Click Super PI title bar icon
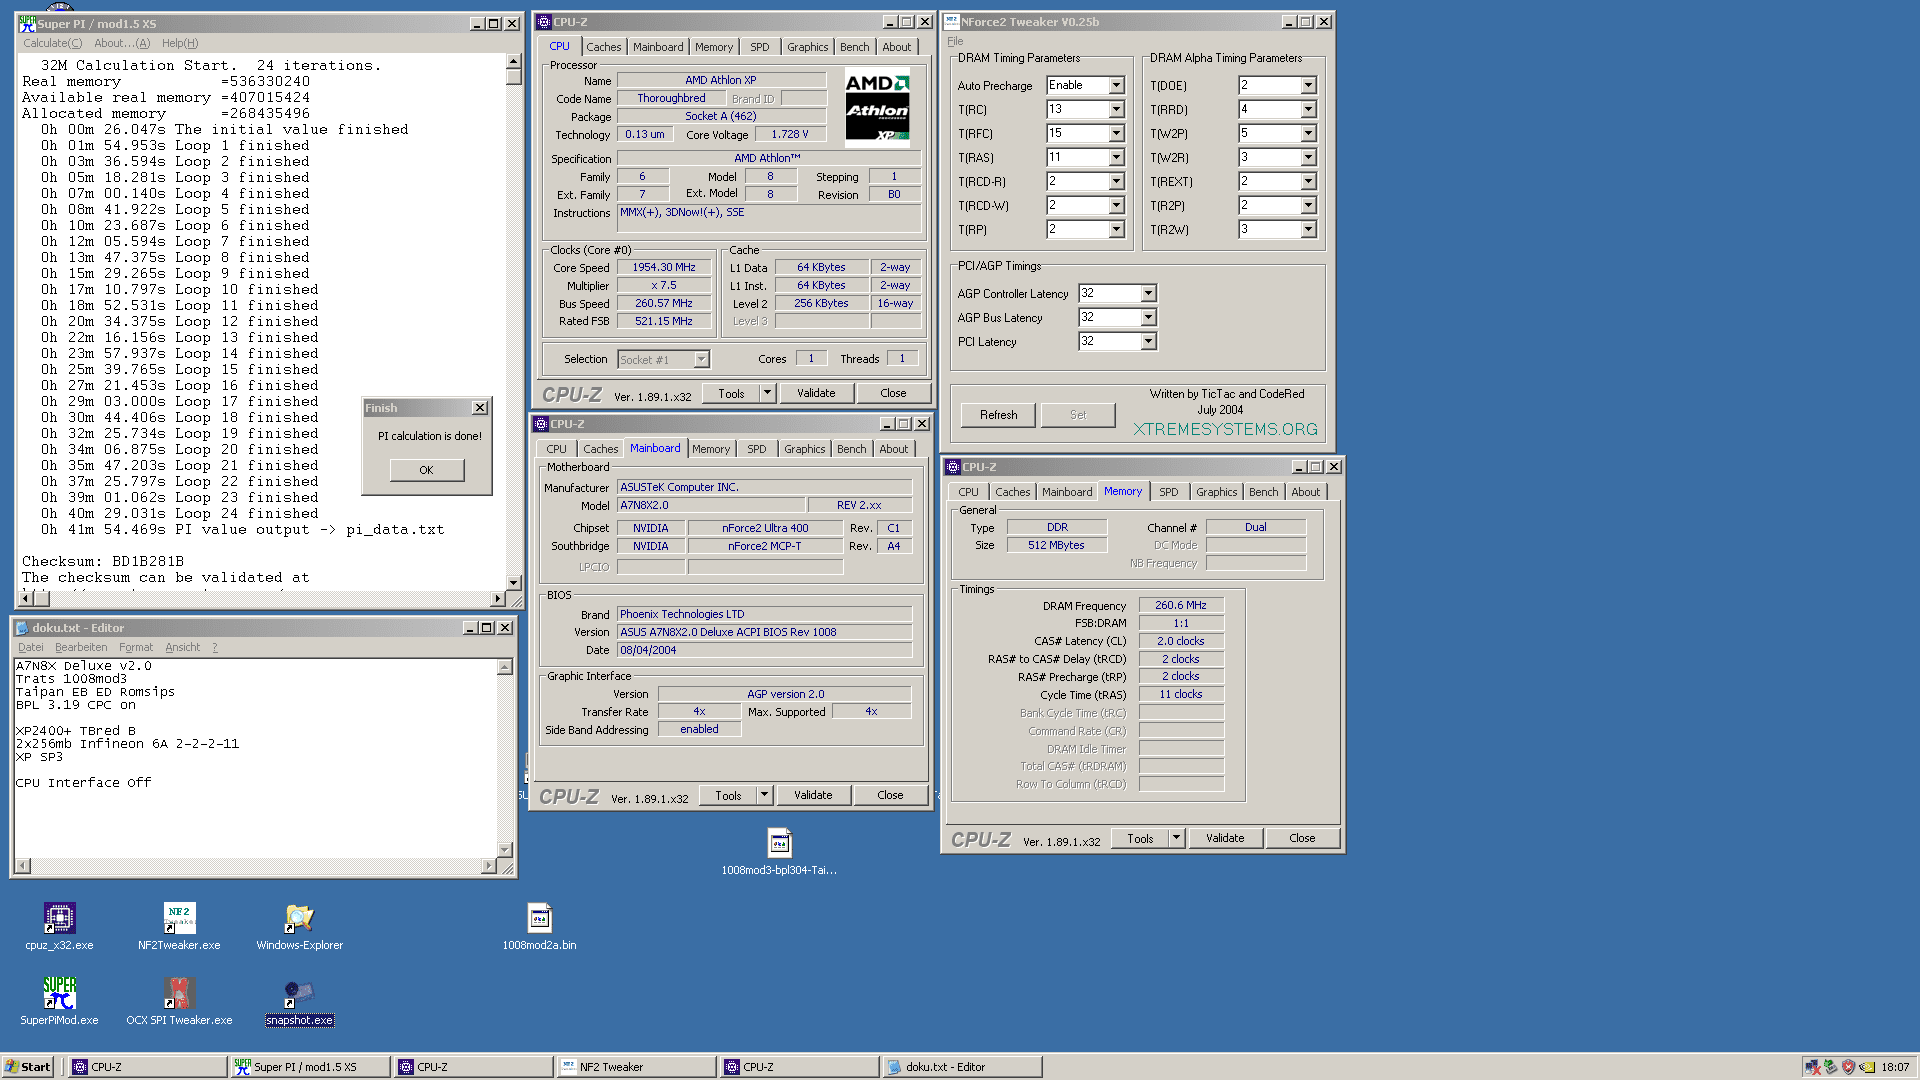The image size is (1920, 1080). [x=27, y=23]
